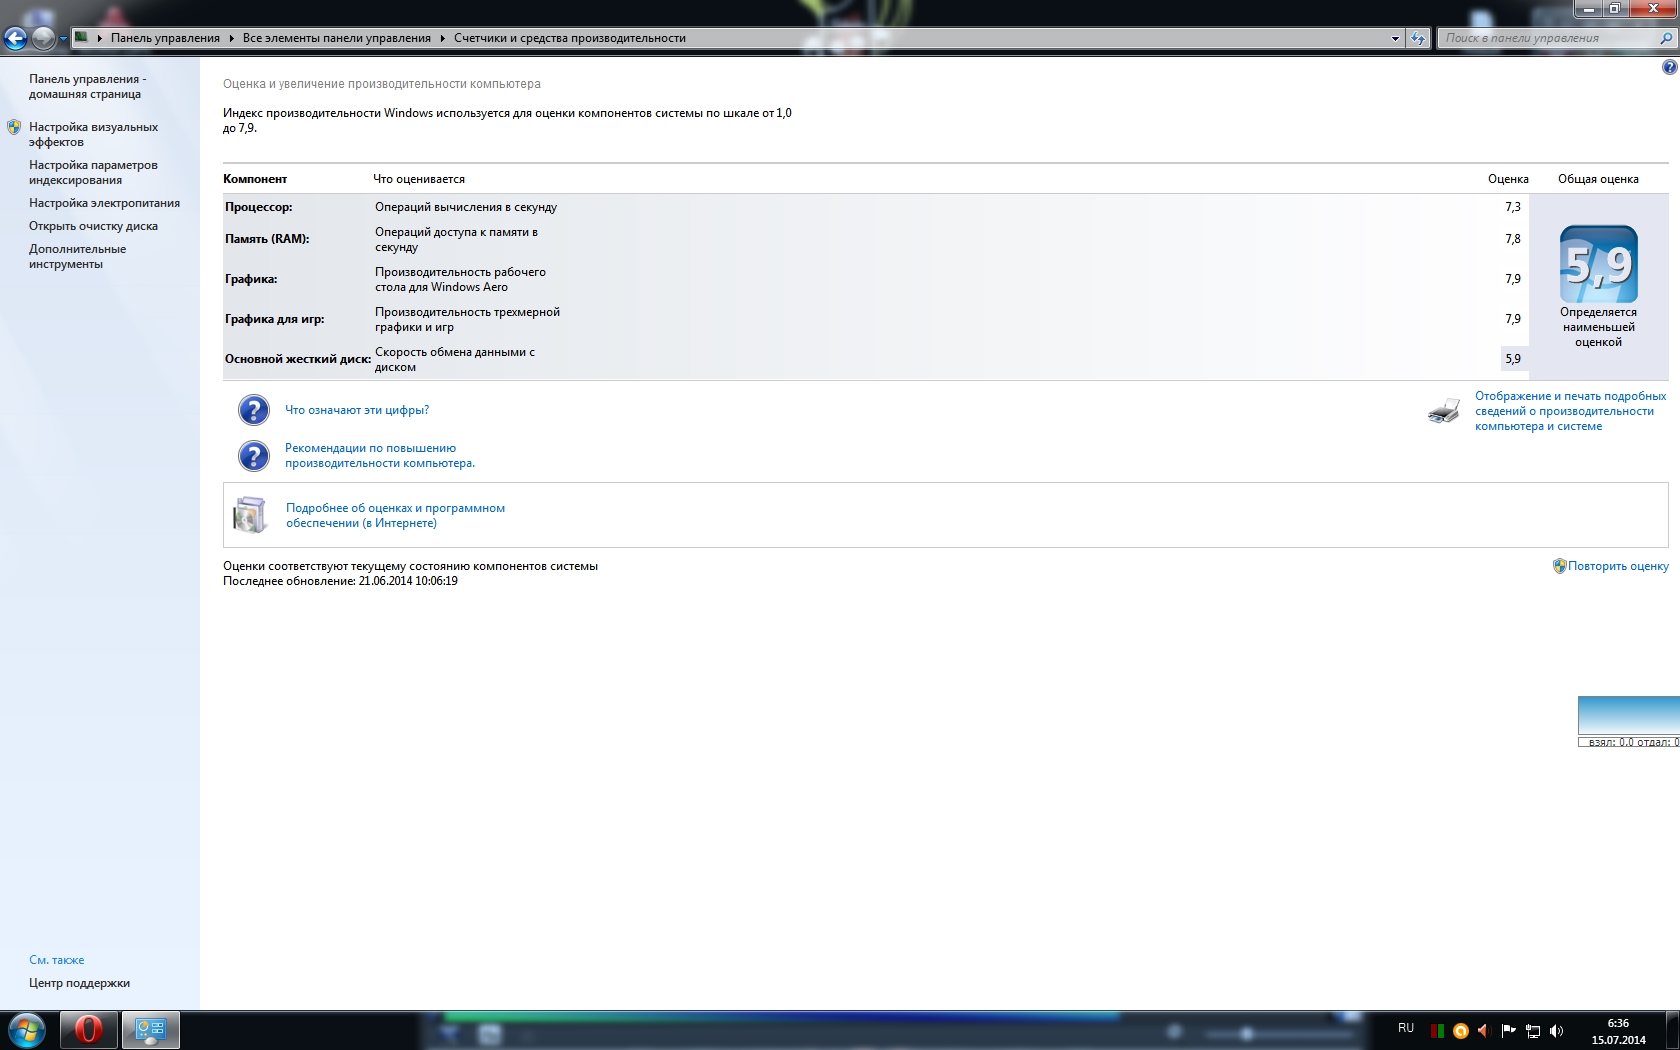
Task: Expand arrow after 'Все элементы панели управления'
Action: (442, 38)
